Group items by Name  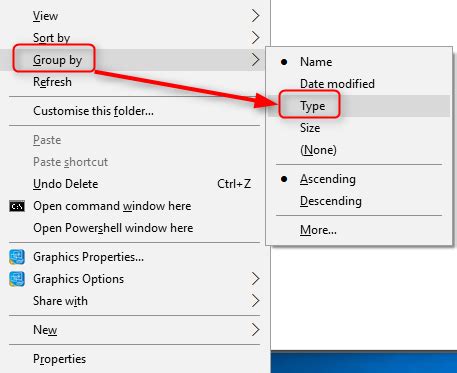click(359, 62)
